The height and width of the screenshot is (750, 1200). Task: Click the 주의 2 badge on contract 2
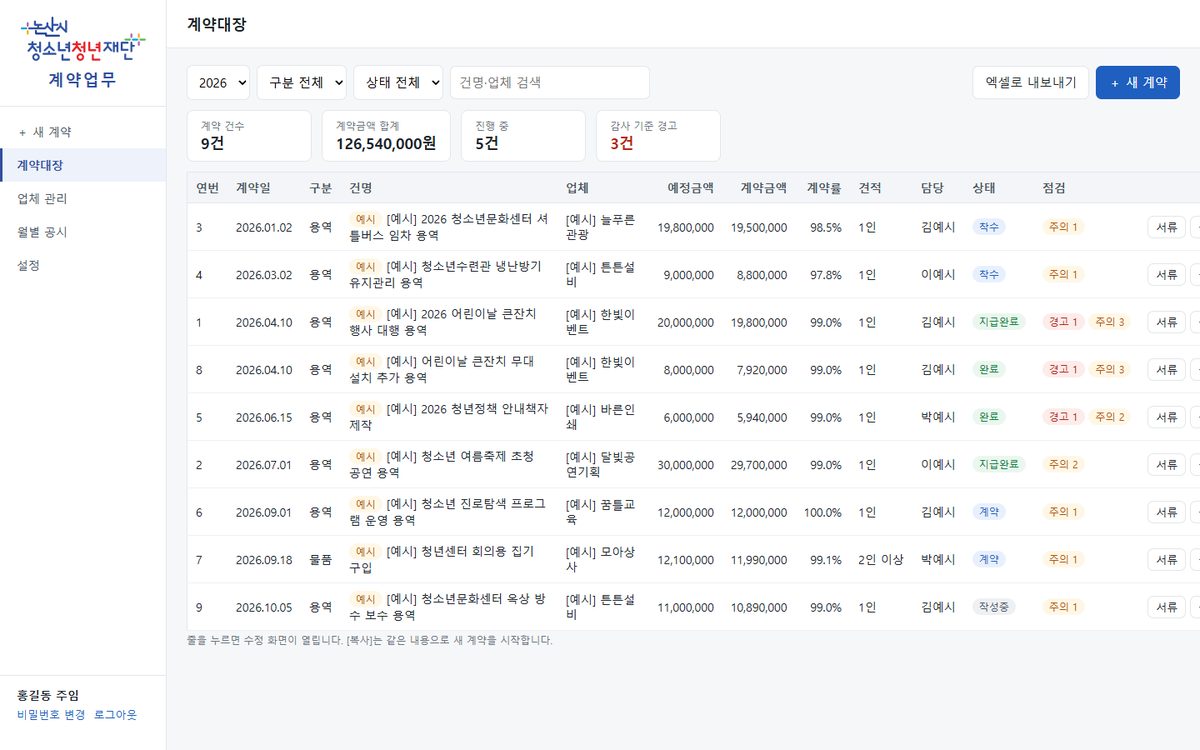click(1063, 464)
